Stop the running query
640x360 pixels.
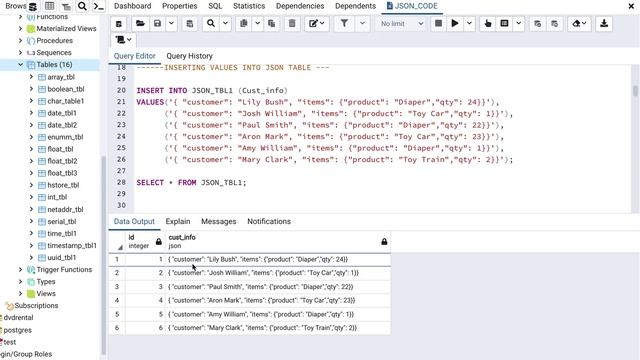pyautogui.click(x=438, y=24)
